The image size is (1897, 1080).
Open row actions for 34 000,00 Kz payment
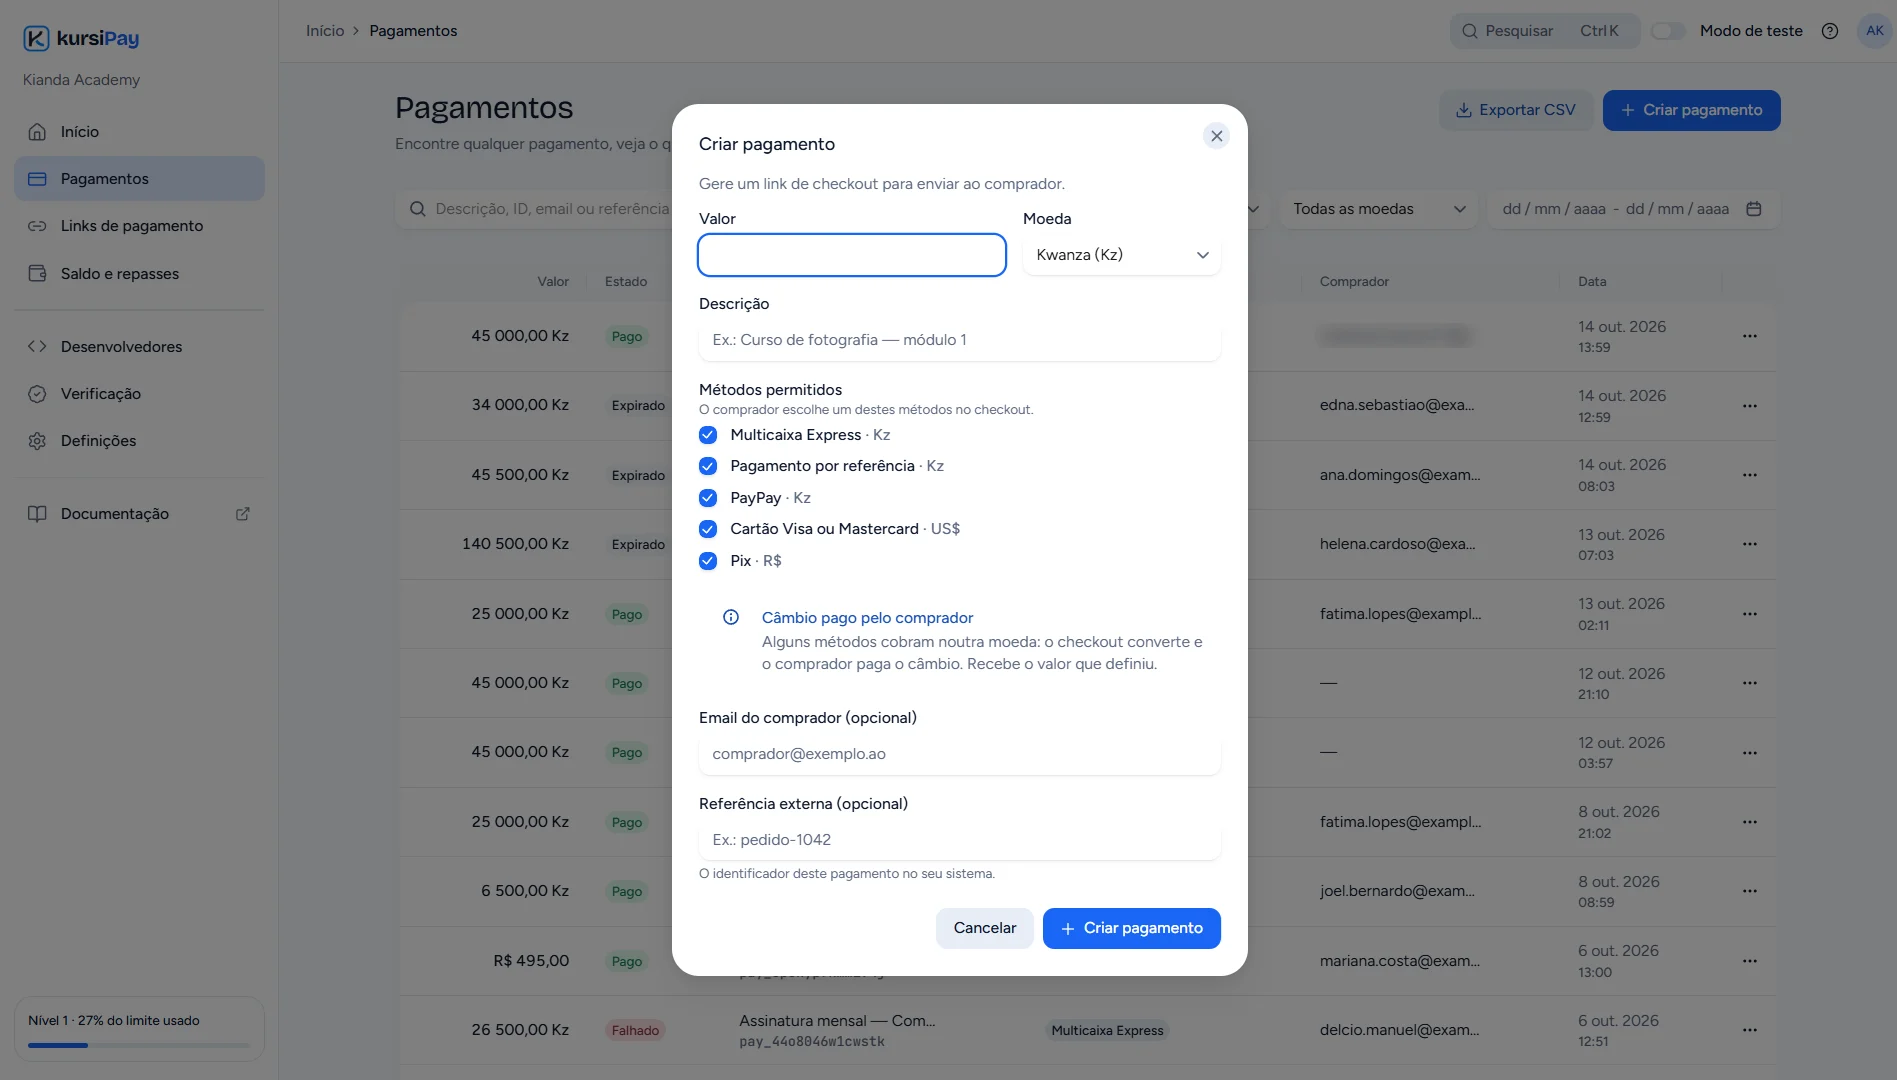click(1749, 406)
